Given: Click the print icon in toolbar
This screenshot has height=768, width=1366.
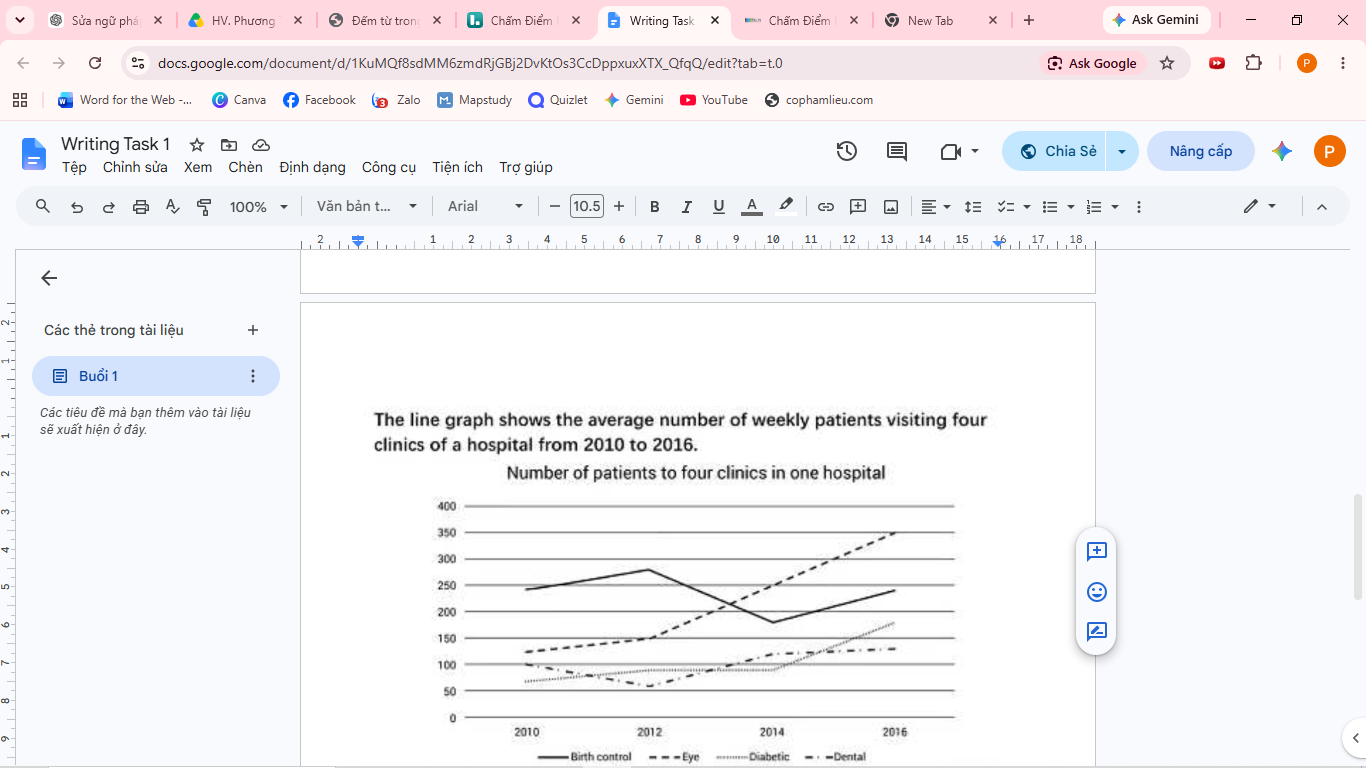Looking at the screenshot, I should (x=141, y=207).
